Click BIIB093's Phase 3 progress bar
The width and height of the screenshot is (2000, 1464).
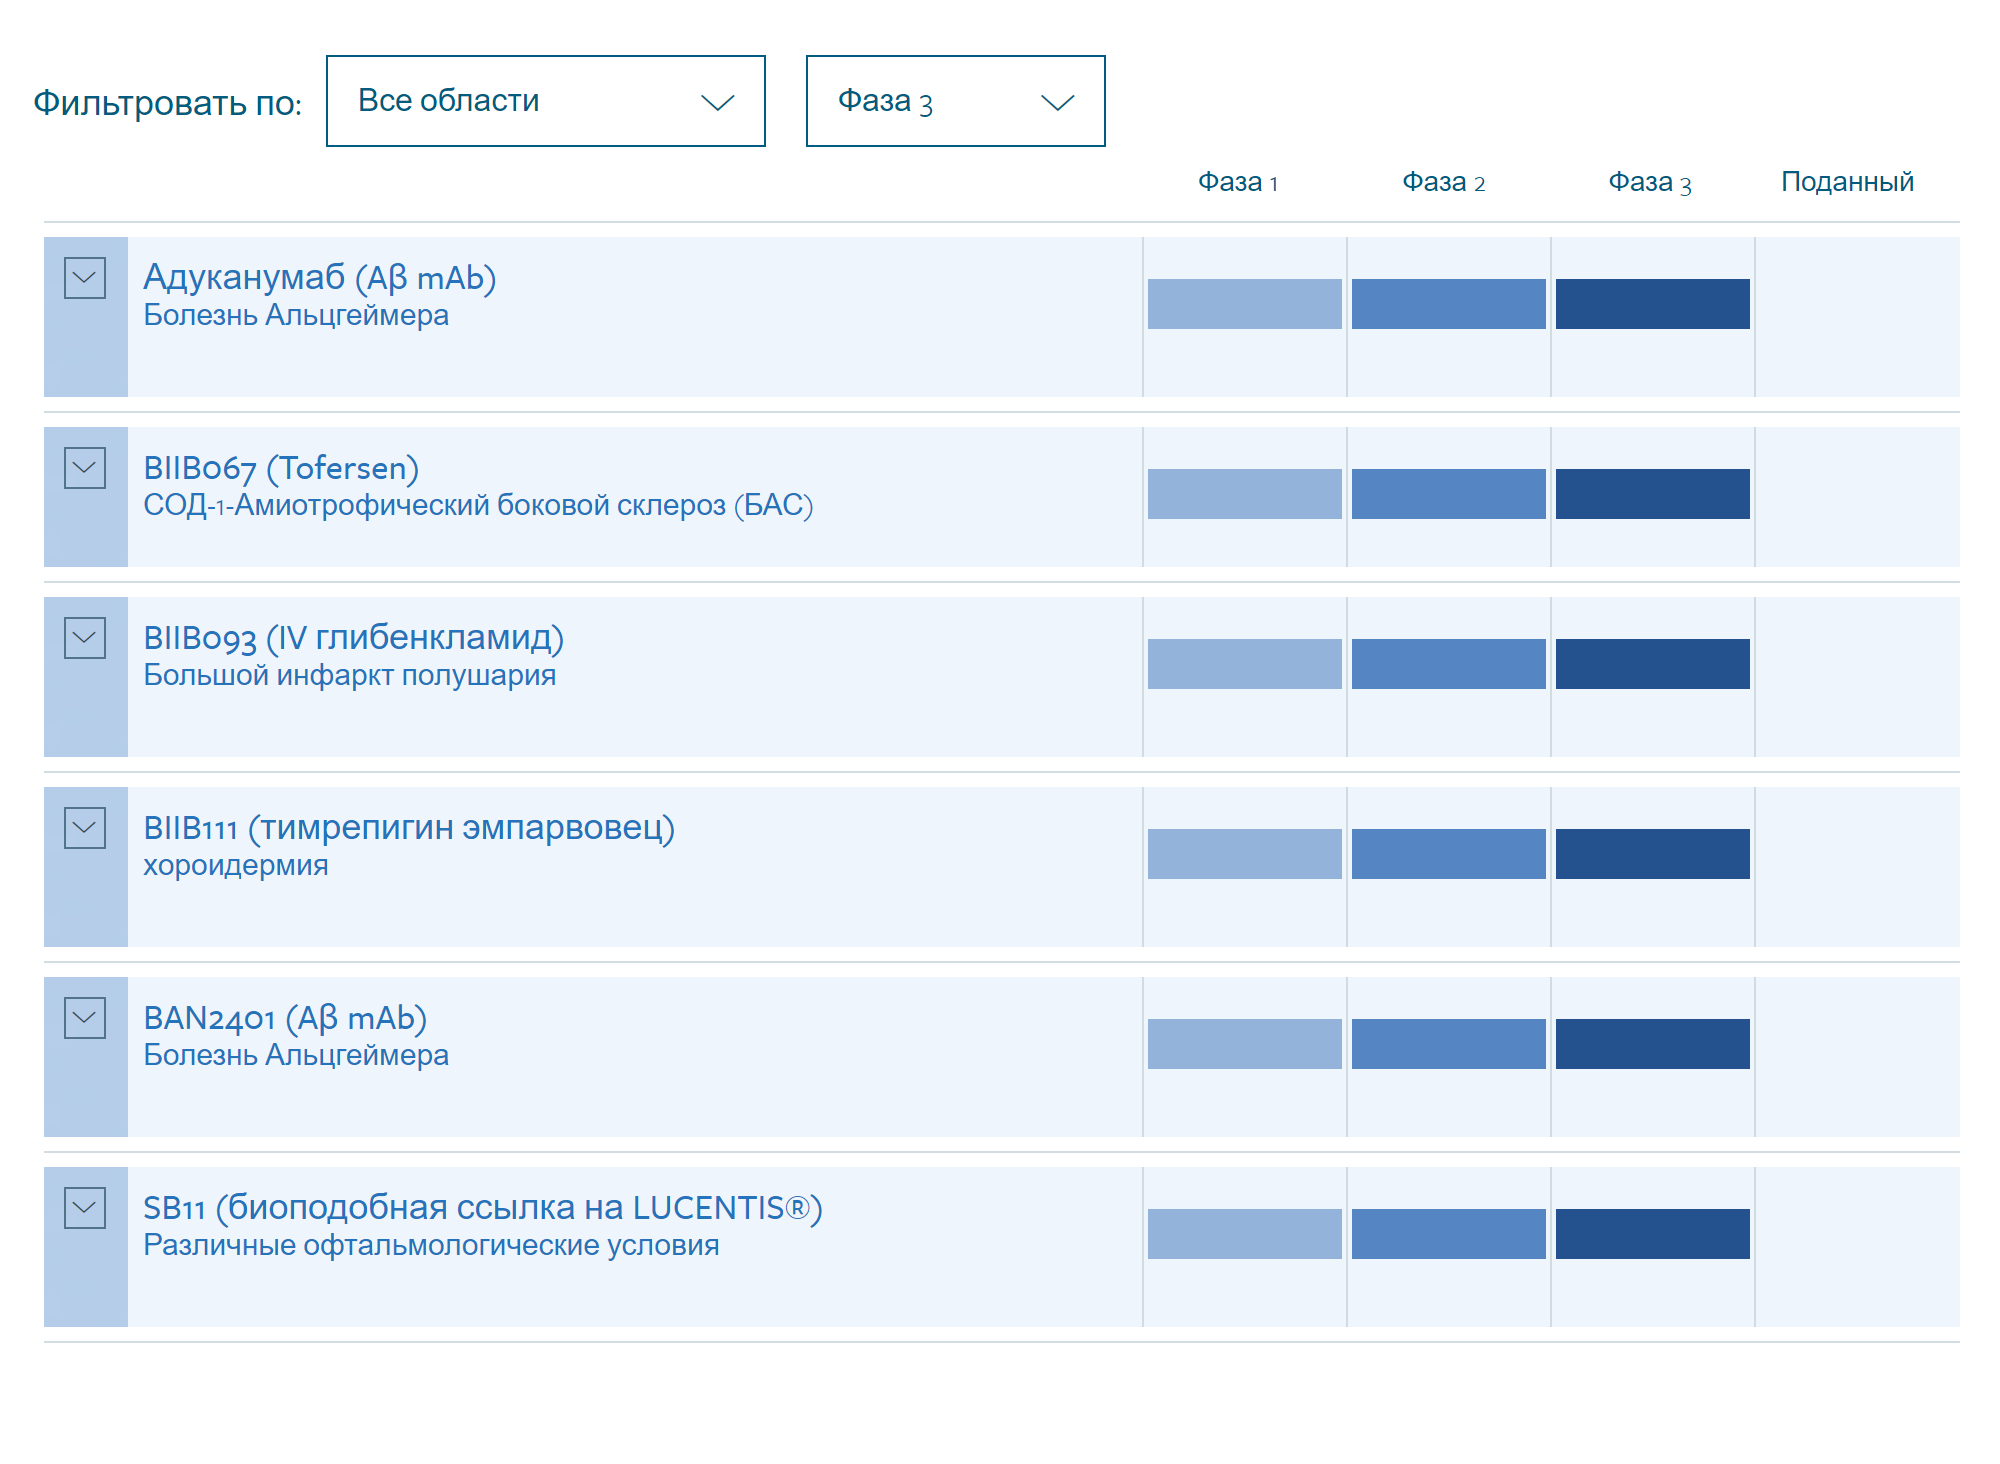click(1653, 664)
